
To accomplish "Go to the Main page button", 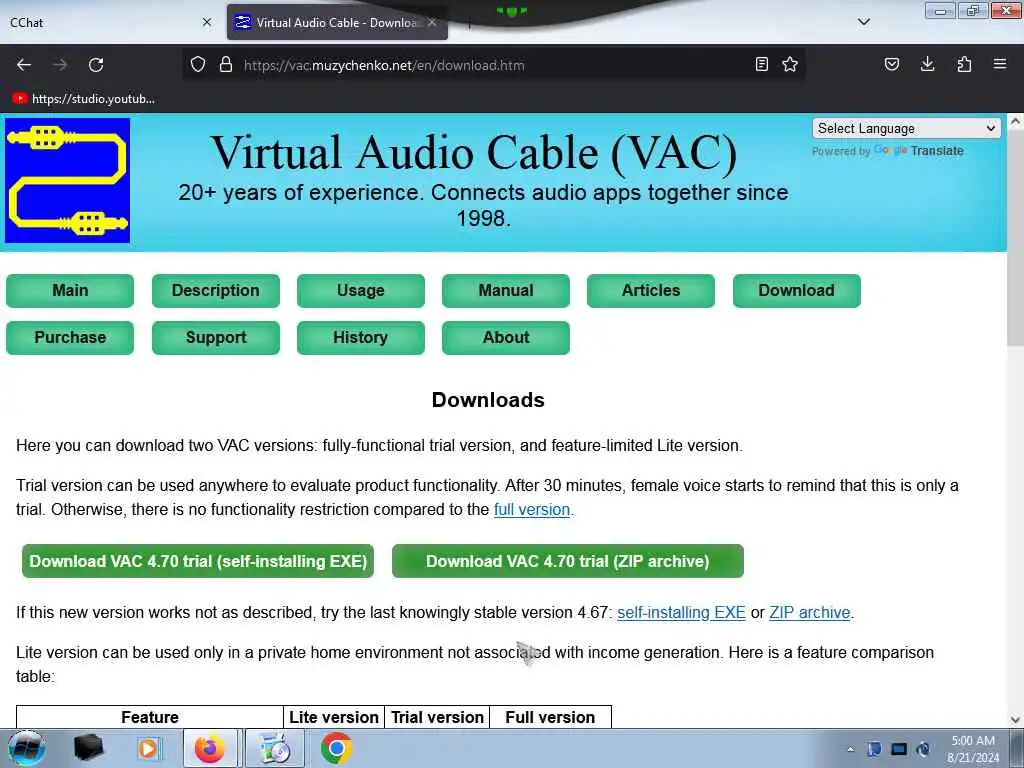I will coord(70,291).
